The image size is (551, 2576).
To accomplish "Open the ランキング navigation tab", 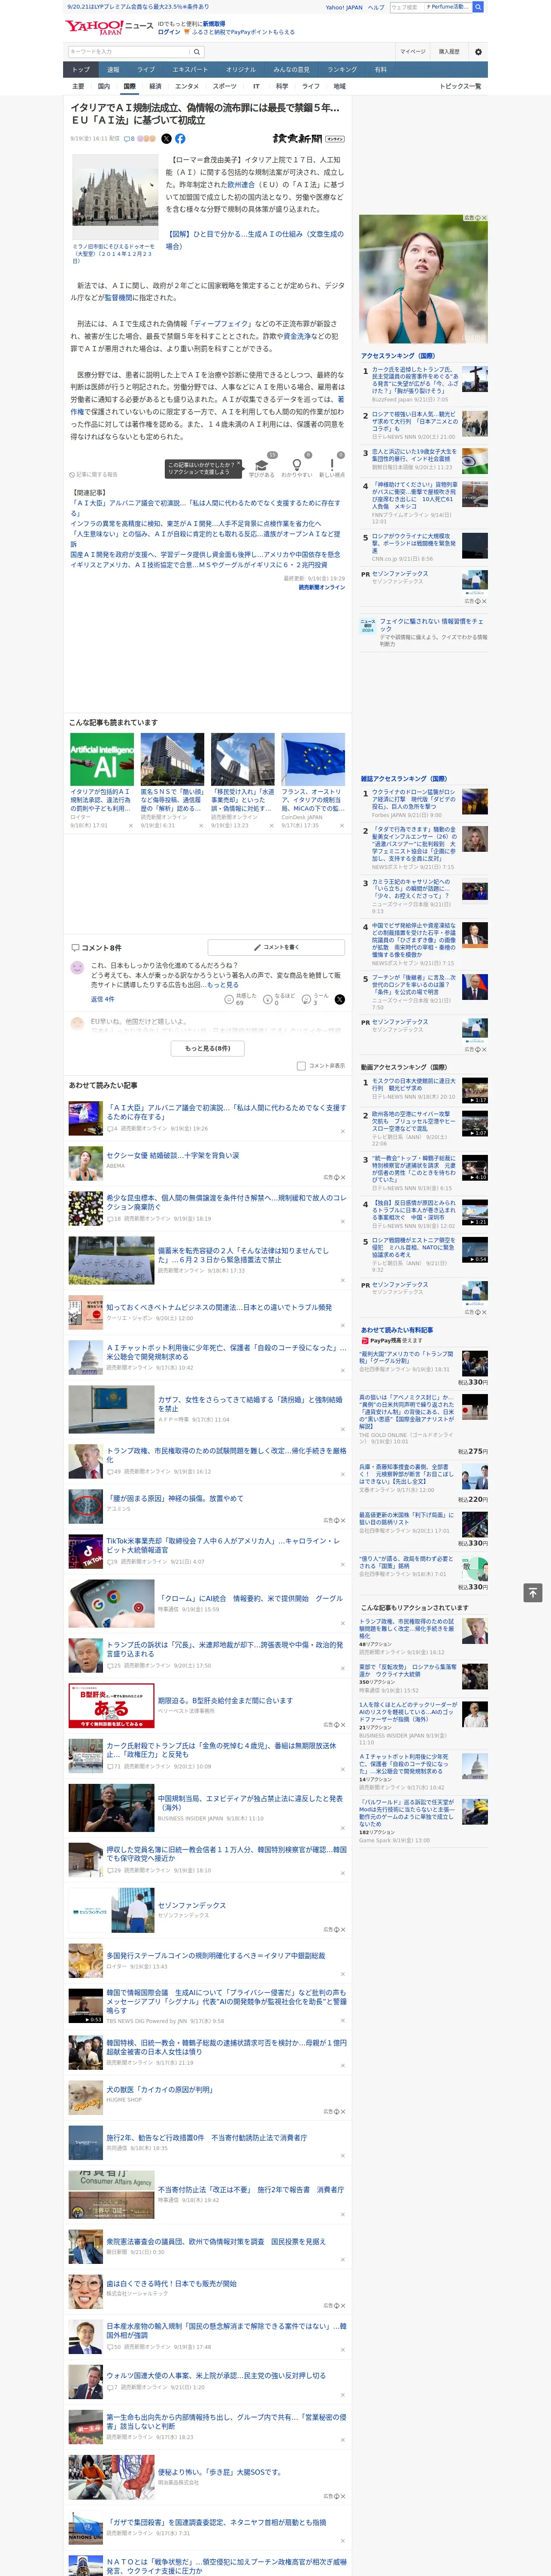I will (342, 70).
